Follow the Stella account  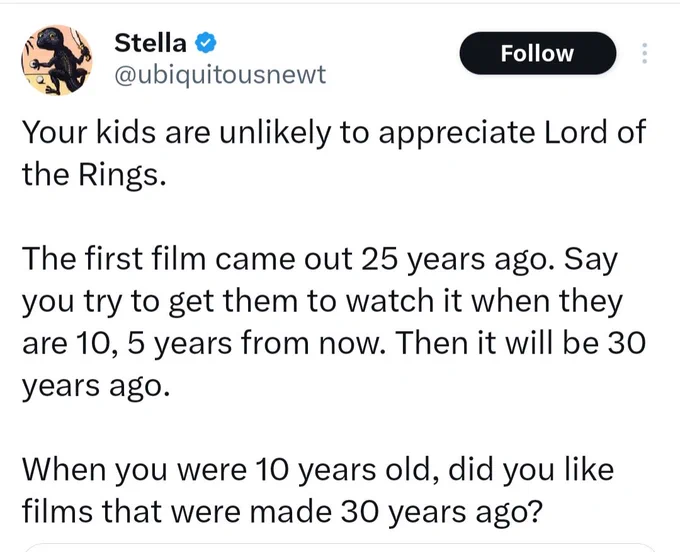tap(537, 53)
